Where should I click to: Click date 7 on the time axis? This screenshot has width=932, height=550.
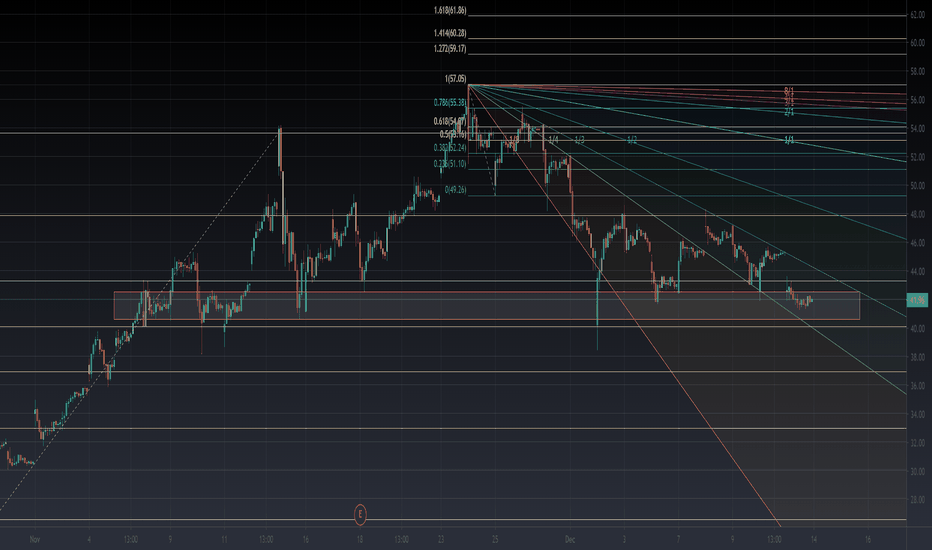point(678,540)
